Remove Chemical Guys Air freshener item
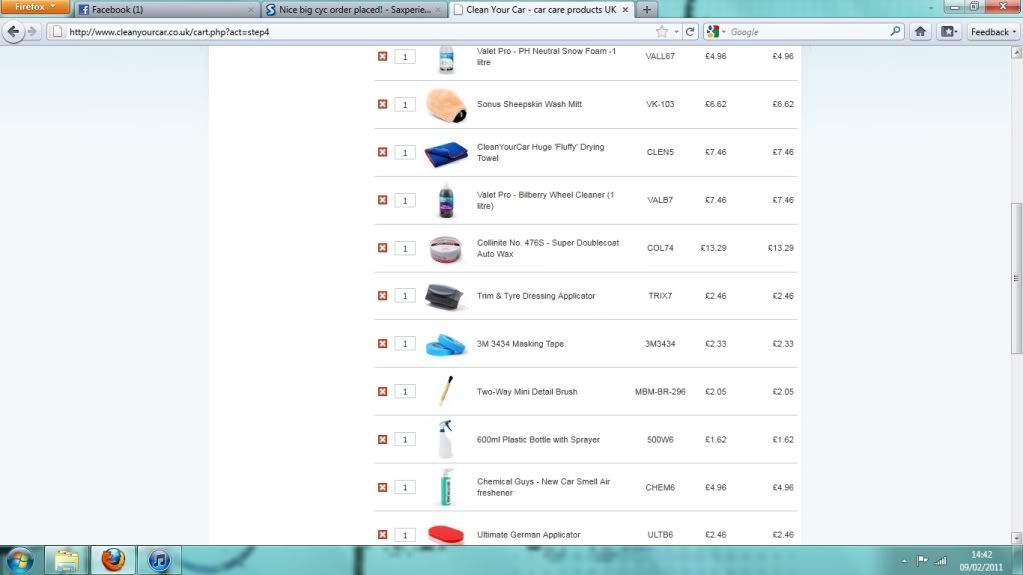Screen dimensions: 1023x575 [382, 488]
